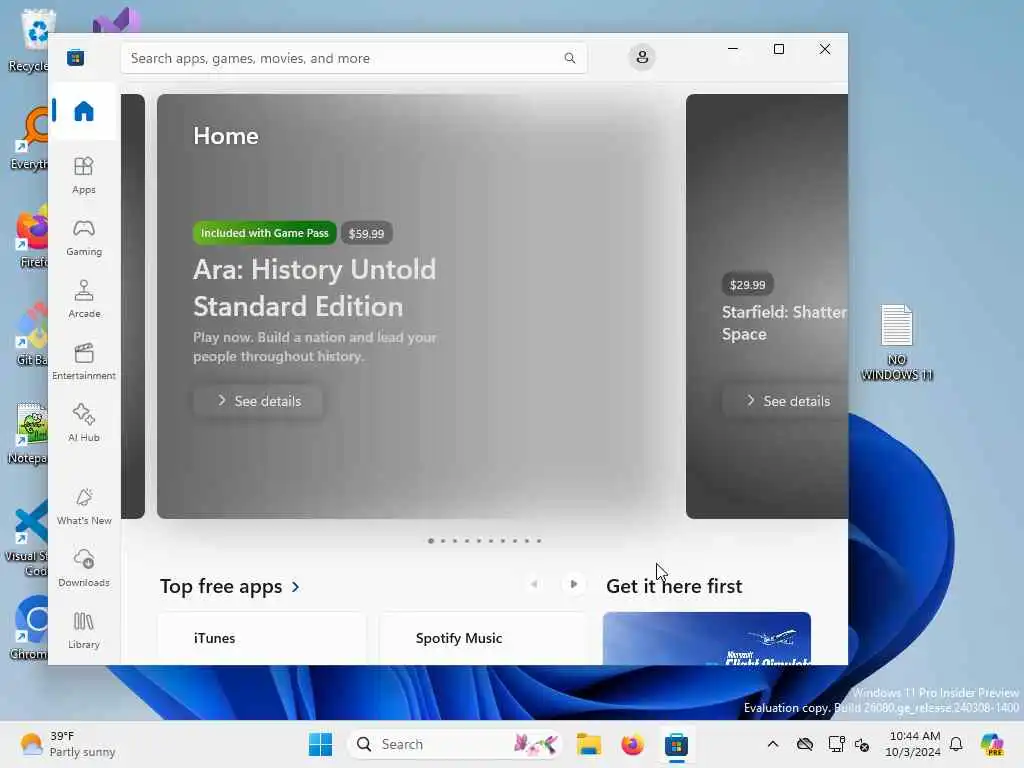The width and height of the screenshot is (1024, 768).
Task: Select the Chrome desktop shortcut
Action: click(x=29, y=627)
